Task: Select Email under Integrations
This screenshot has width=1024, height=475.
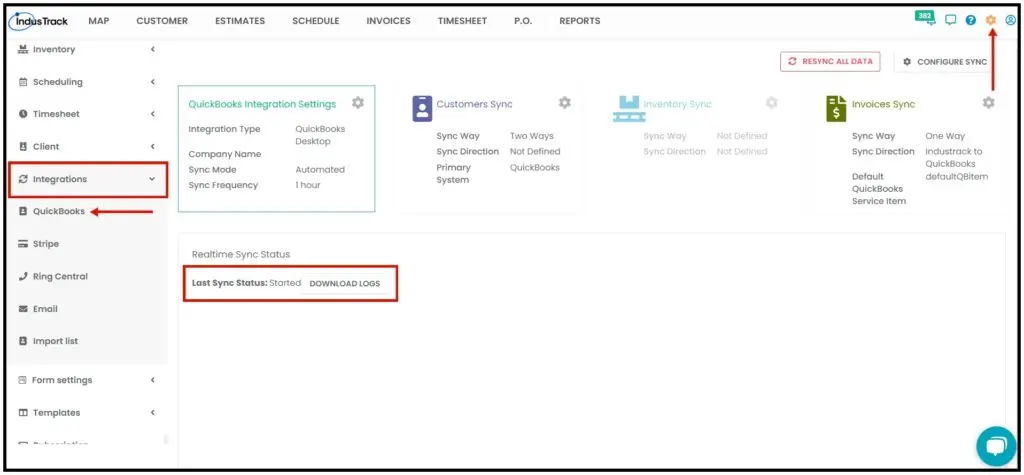Action: [45, 309]
